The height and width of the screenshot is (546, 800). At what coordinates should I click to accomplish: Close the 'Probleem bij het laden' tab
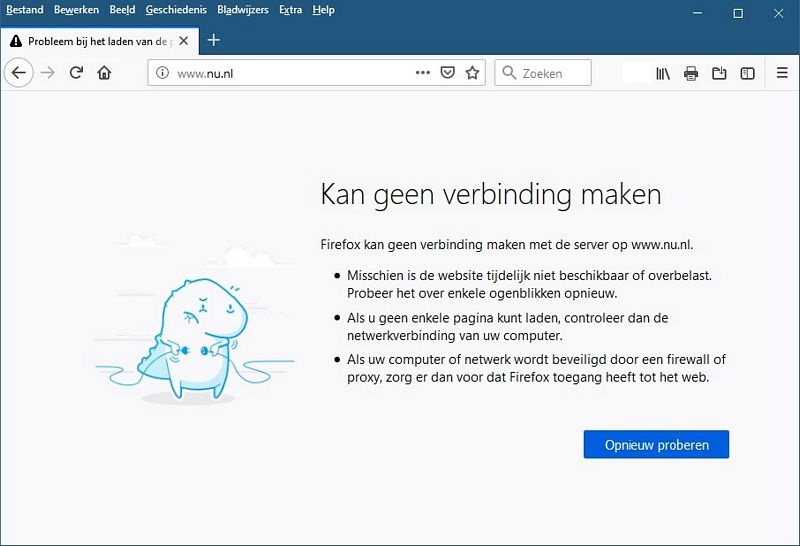click(184, 41)
